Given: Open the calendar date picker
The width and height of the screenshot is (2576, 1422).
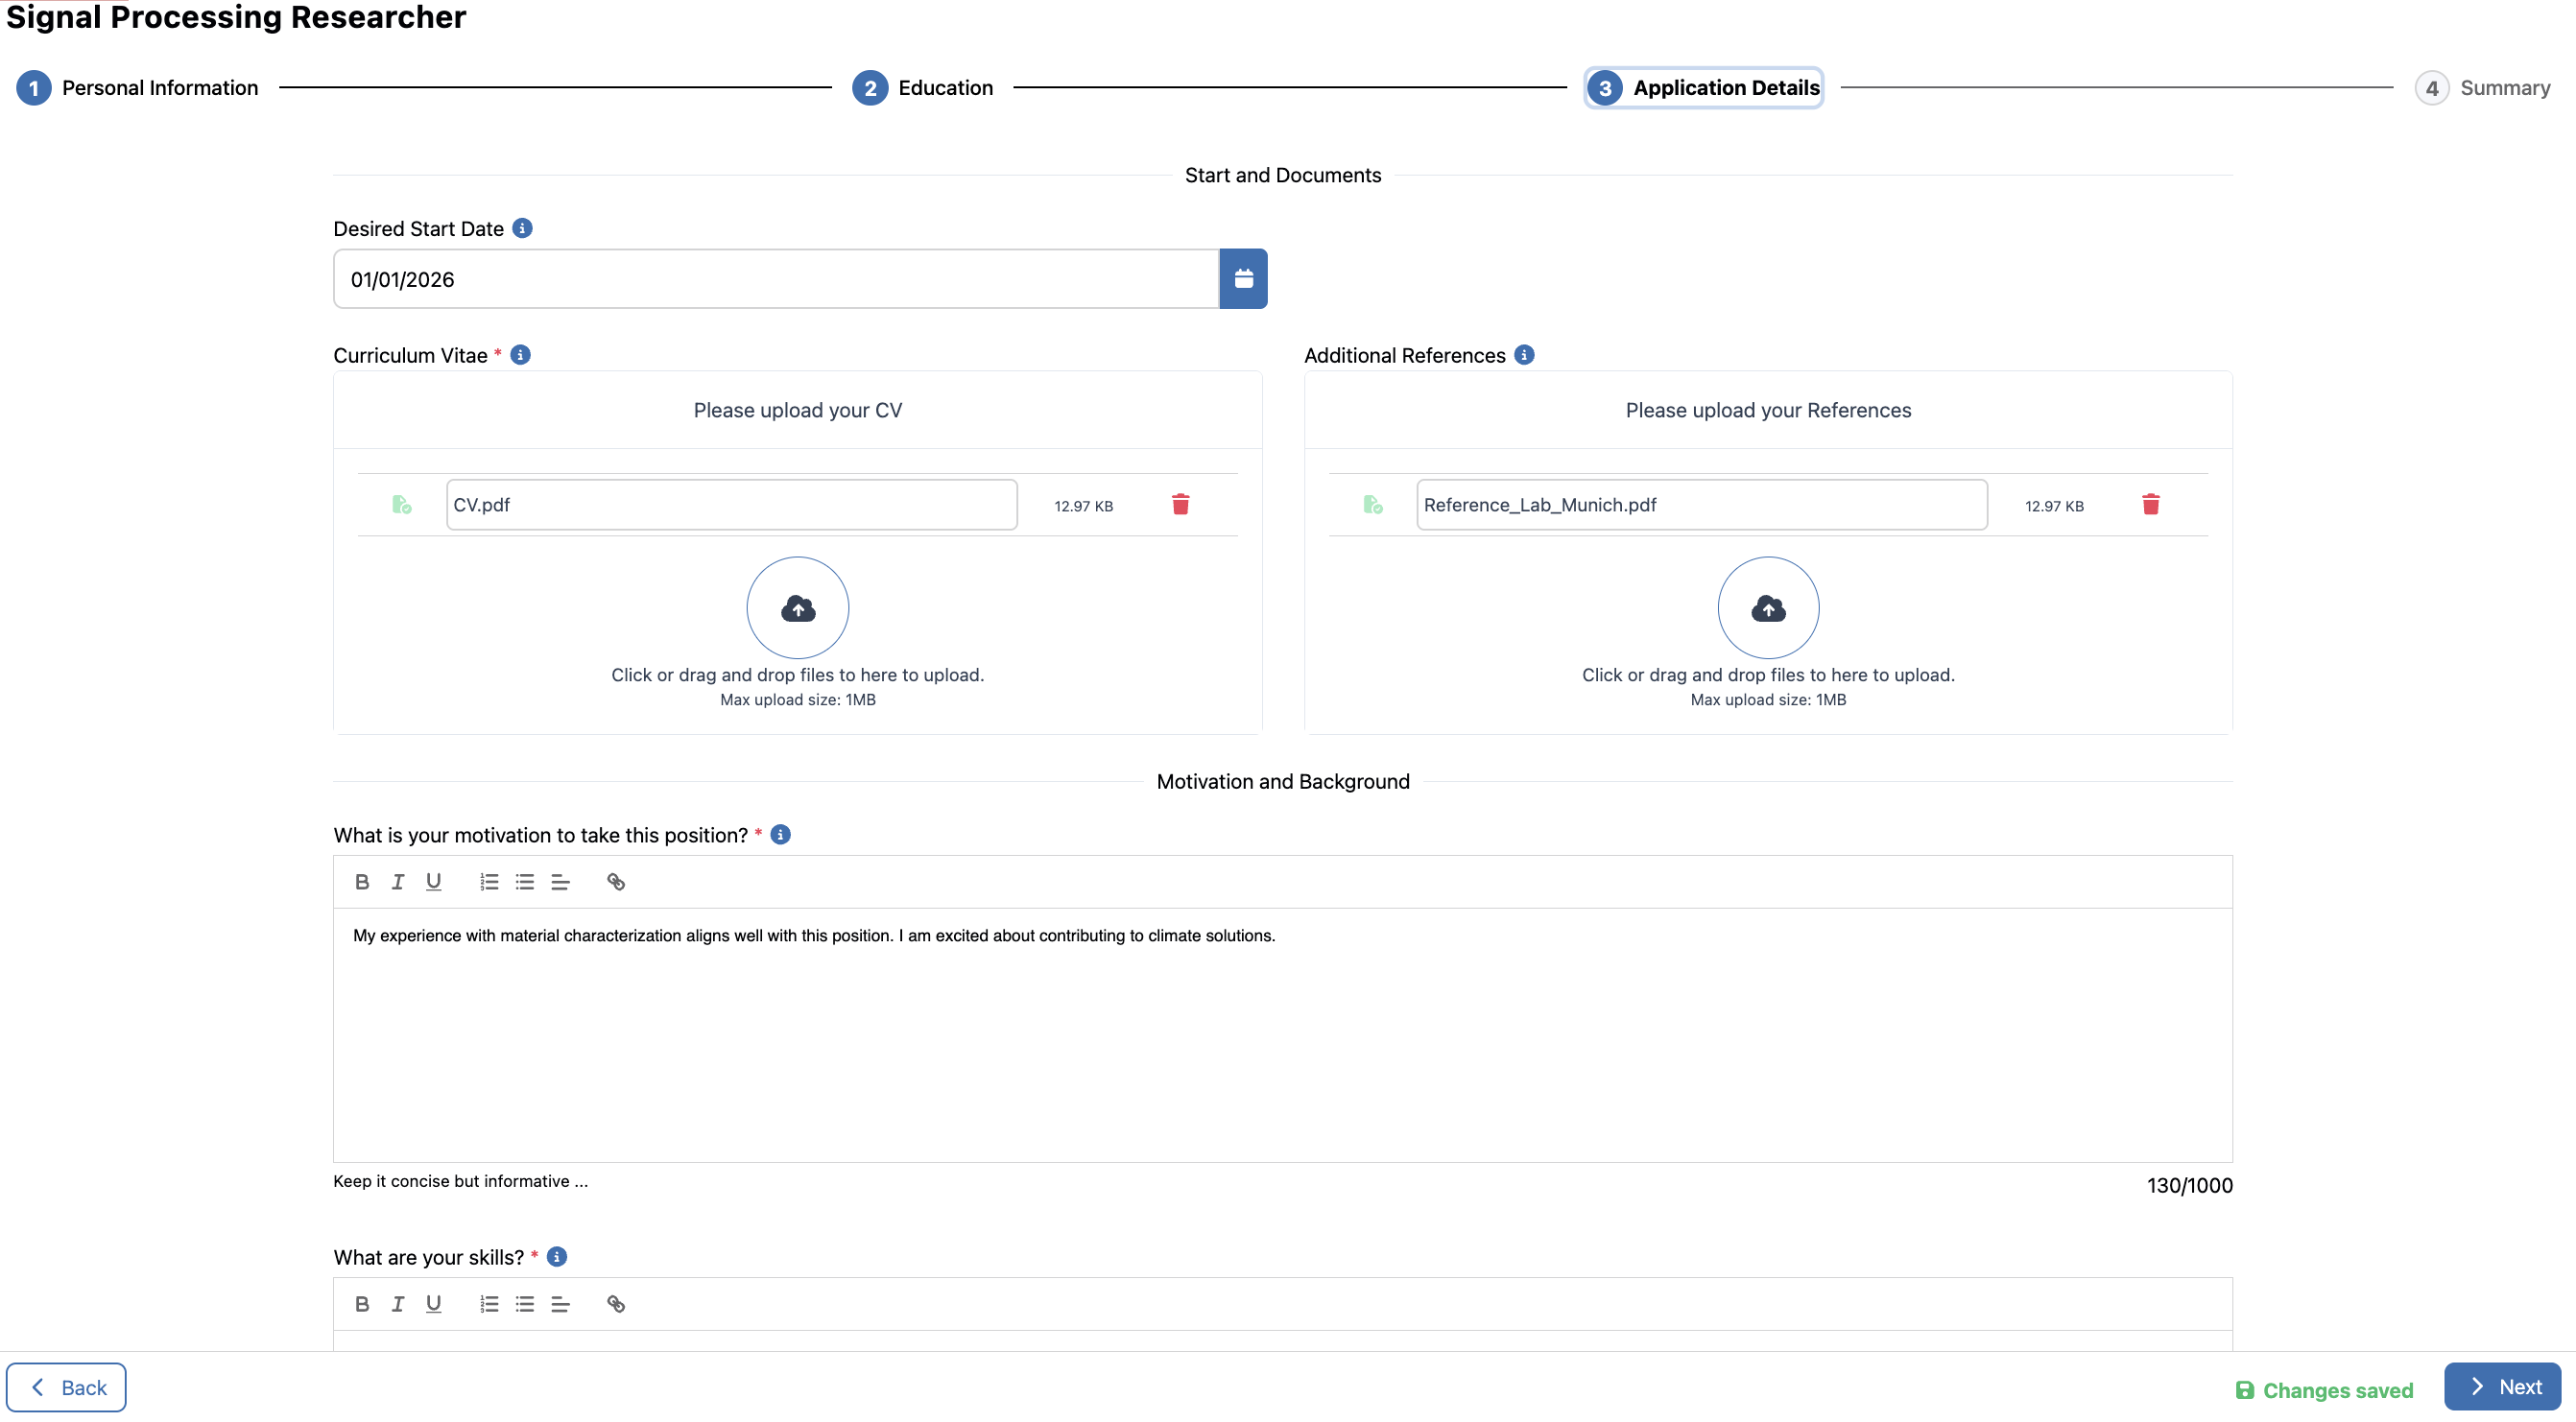Looking at the screenshot, I should (x=1243, y=279).
